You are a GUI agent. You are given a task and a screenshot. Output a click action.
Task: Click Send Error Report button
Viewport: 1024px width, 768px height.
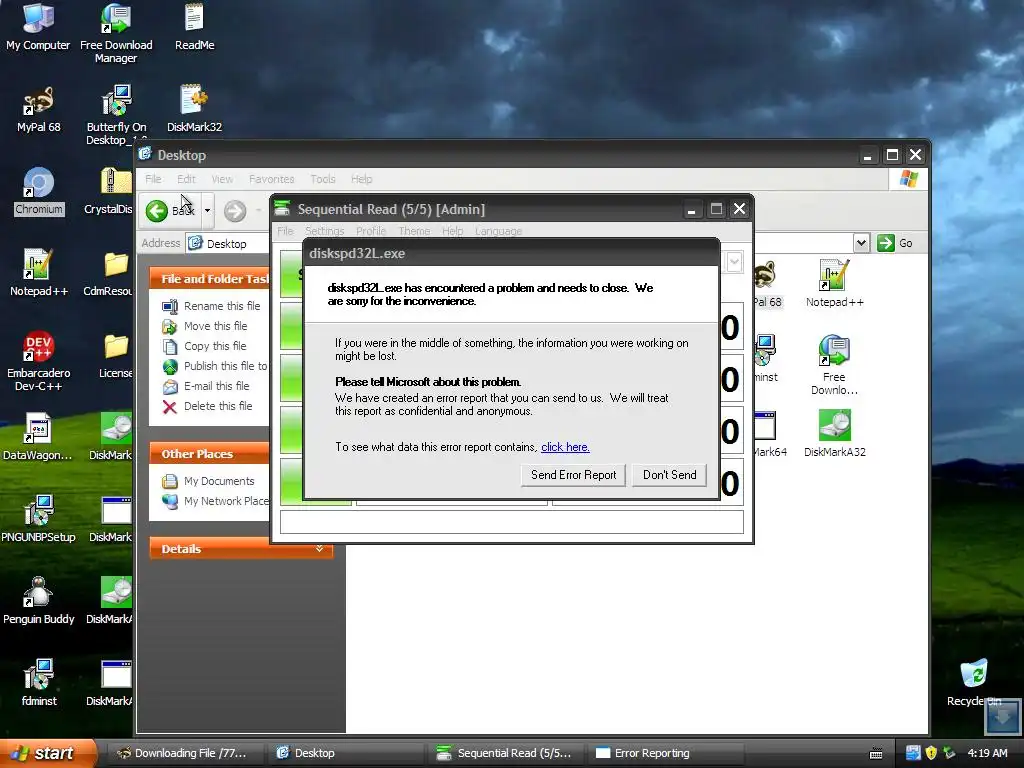tap(573, 475)
